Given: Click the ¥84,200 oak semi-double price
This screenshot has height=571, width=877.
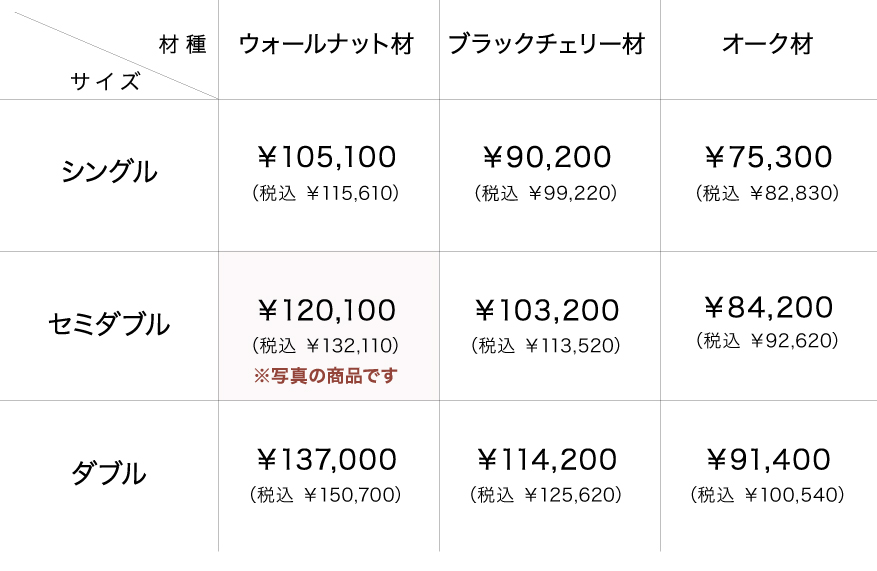Looking at the screenshot, I should [768, 307].
